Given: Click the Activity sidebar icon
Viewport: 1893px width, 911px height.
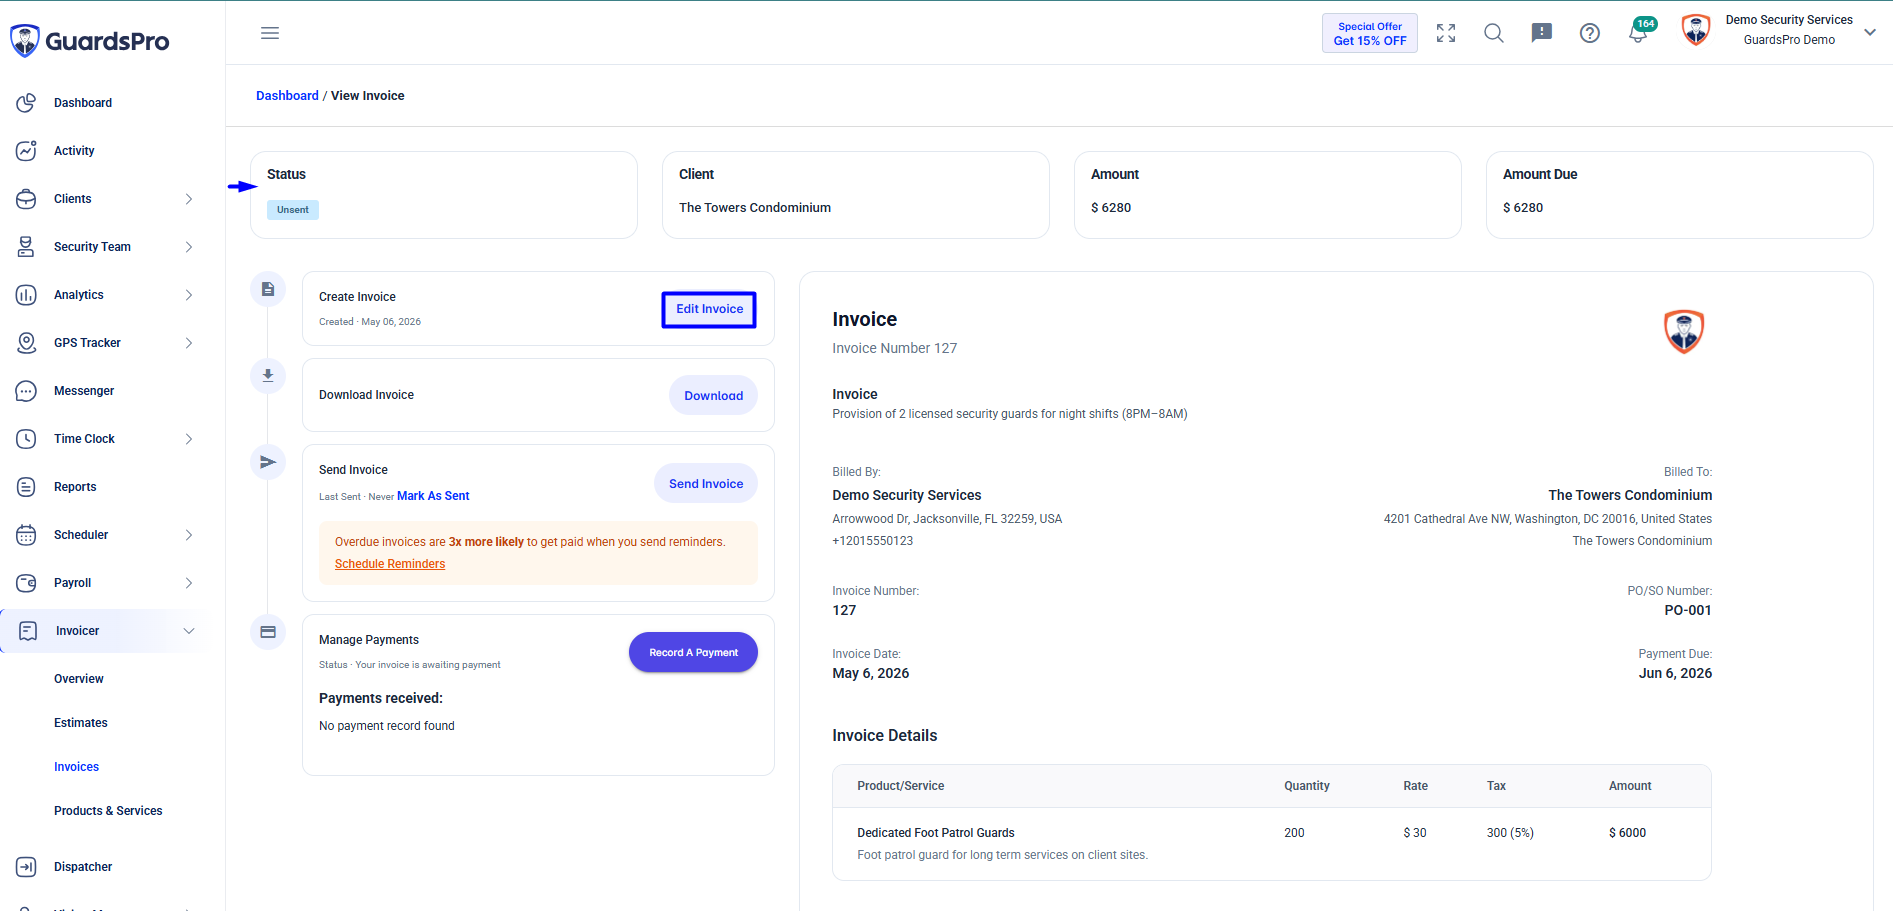Looking at the screenshot, I should click(27, 151).
